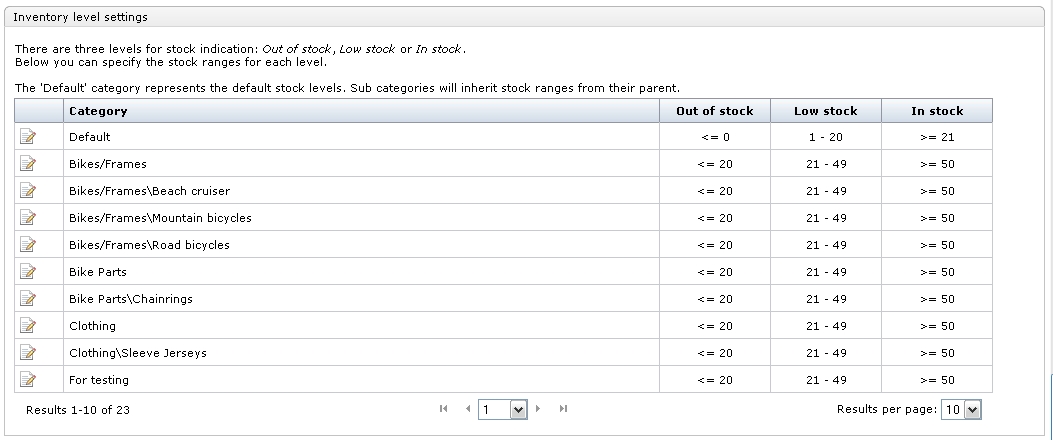
Task: Edit the For testing category row
Action: (28, 380)
